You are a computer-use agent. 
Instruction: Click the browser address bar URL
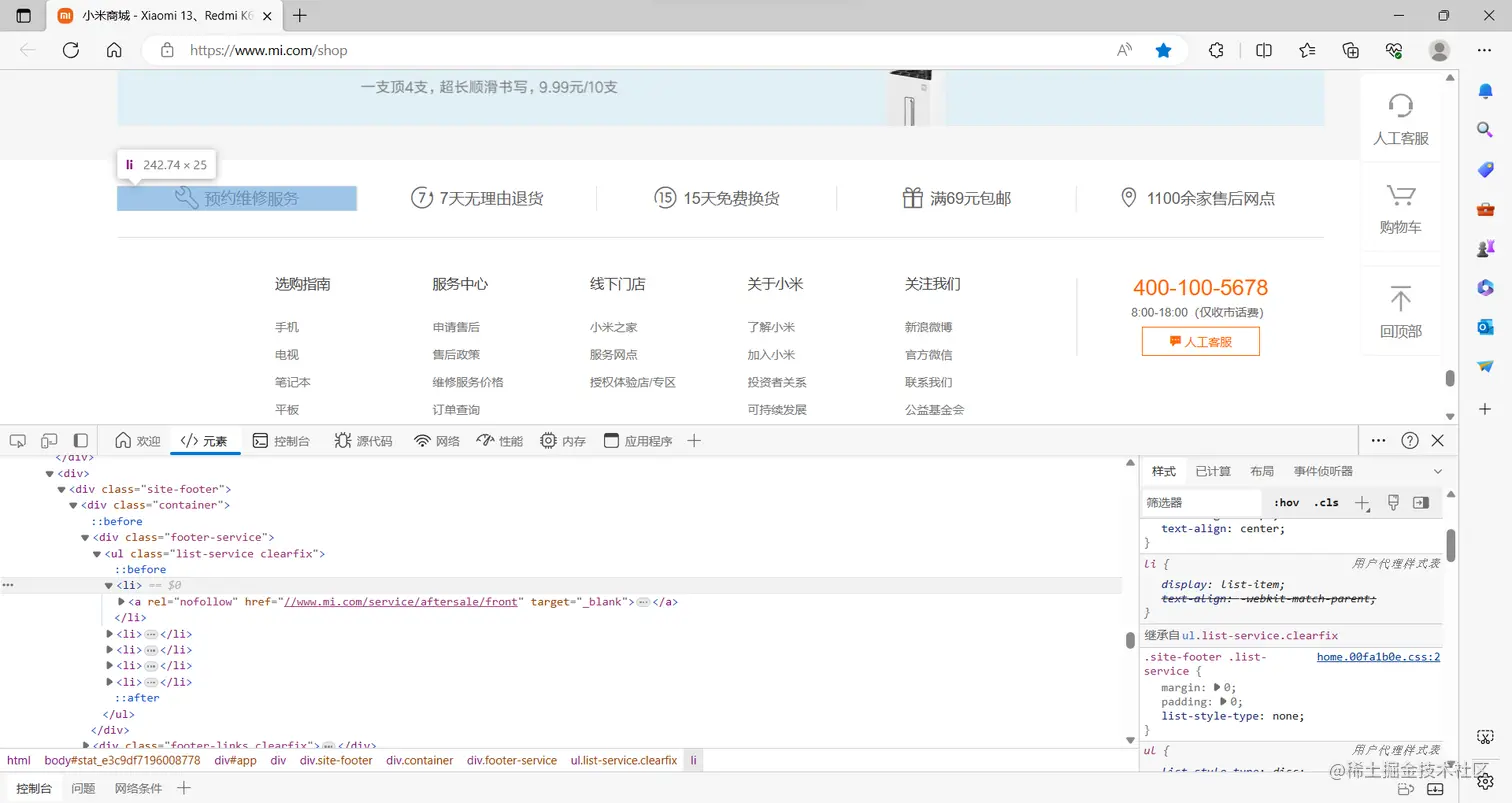click(268, 50)
